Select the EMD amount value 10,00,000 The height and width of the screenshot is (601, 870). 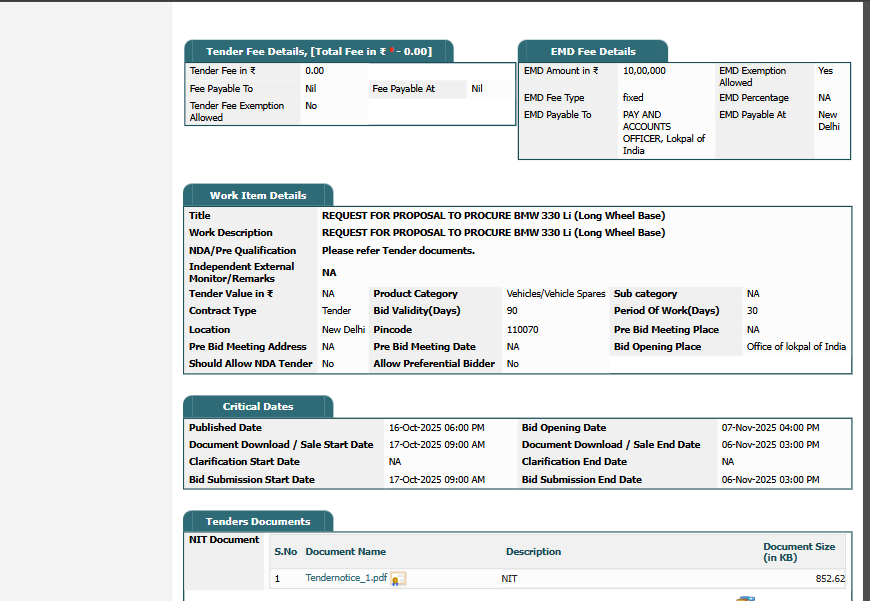[644, 70]
